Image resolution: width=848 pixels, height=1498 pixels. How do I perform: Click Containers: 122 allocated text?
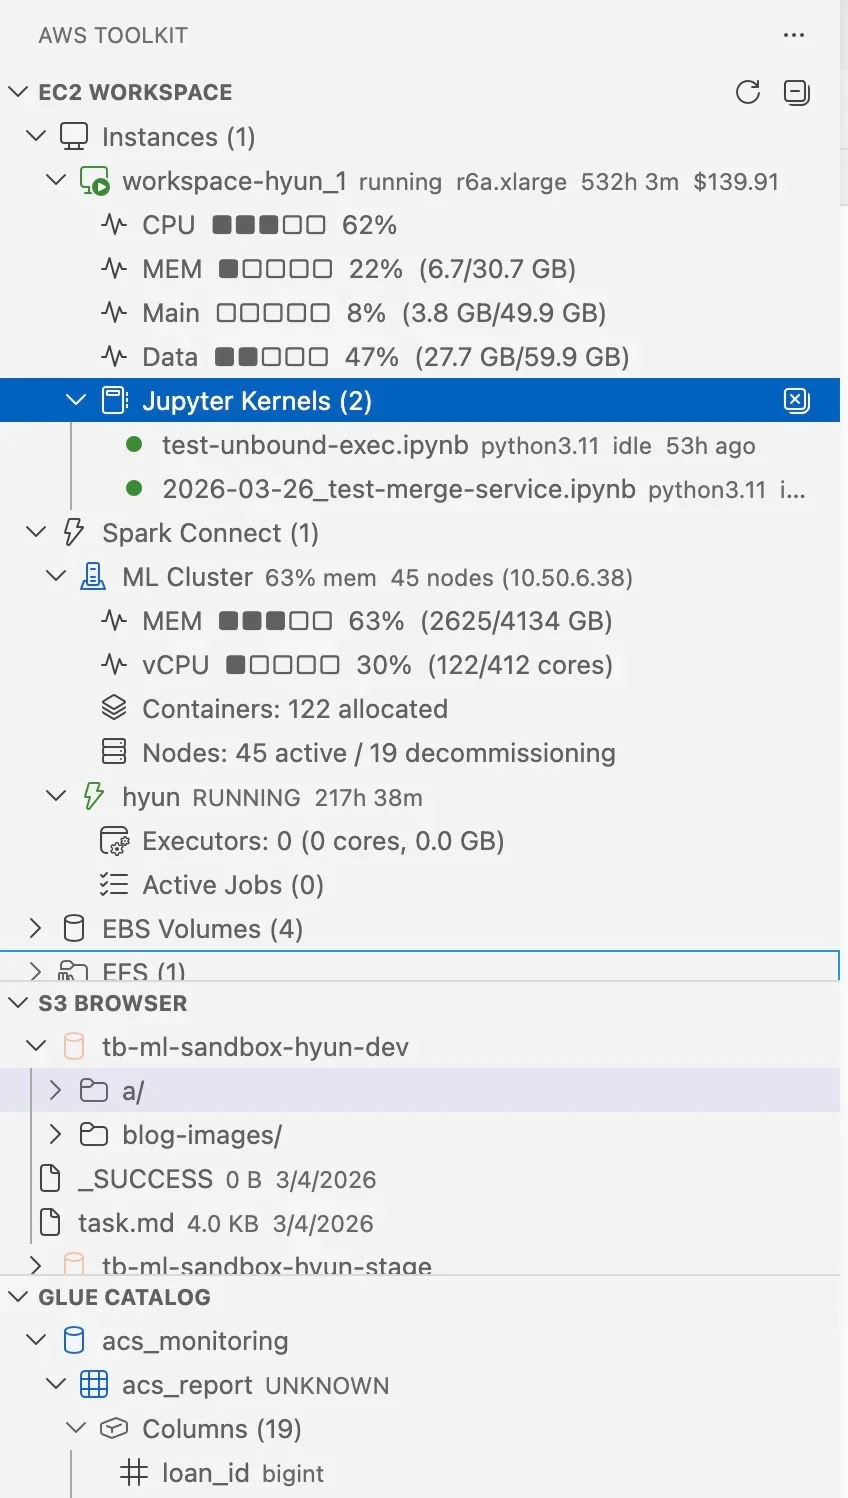coord(295,709)
